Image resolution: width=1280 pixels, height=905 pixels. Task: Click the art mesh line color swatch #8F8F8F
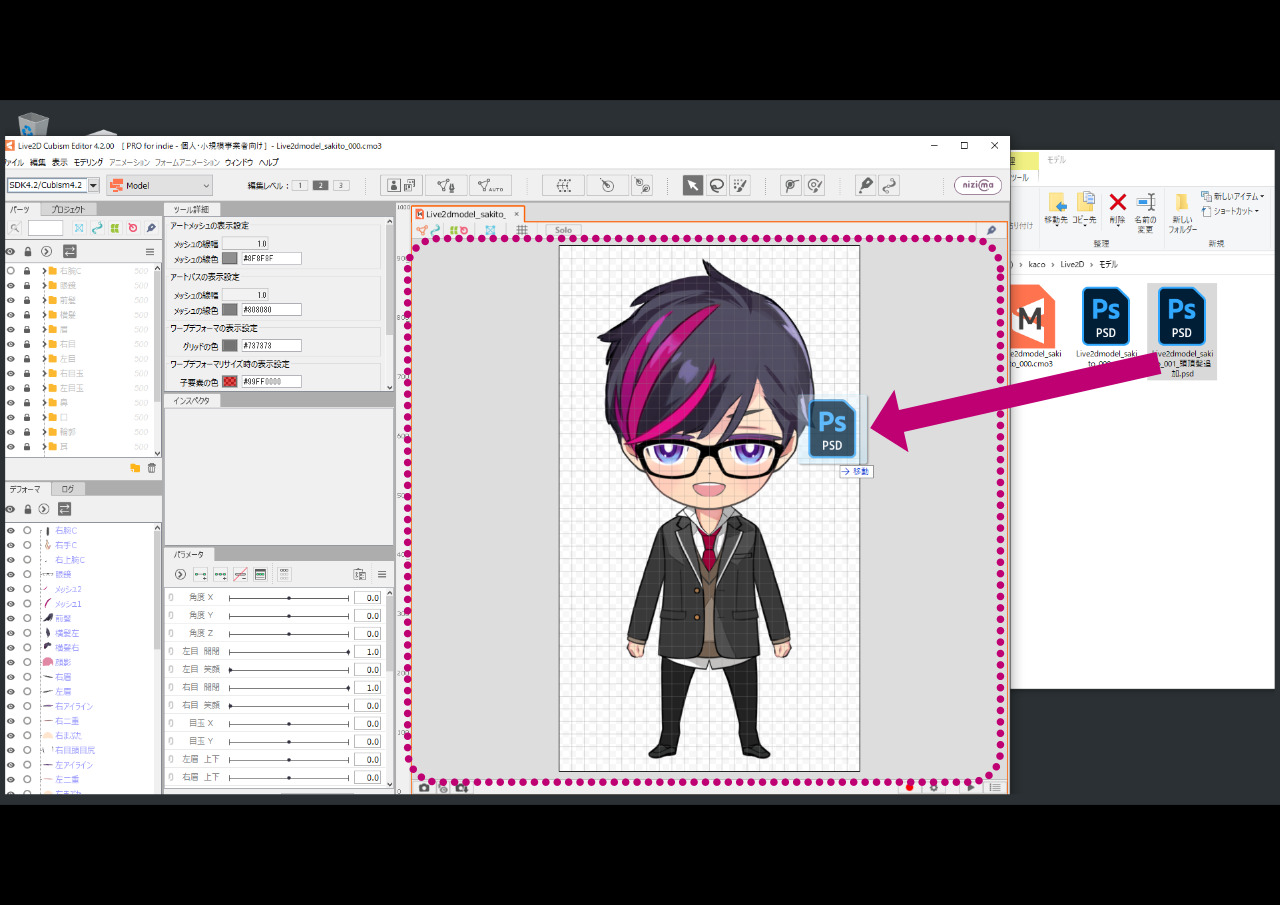[x=230, y=258]
